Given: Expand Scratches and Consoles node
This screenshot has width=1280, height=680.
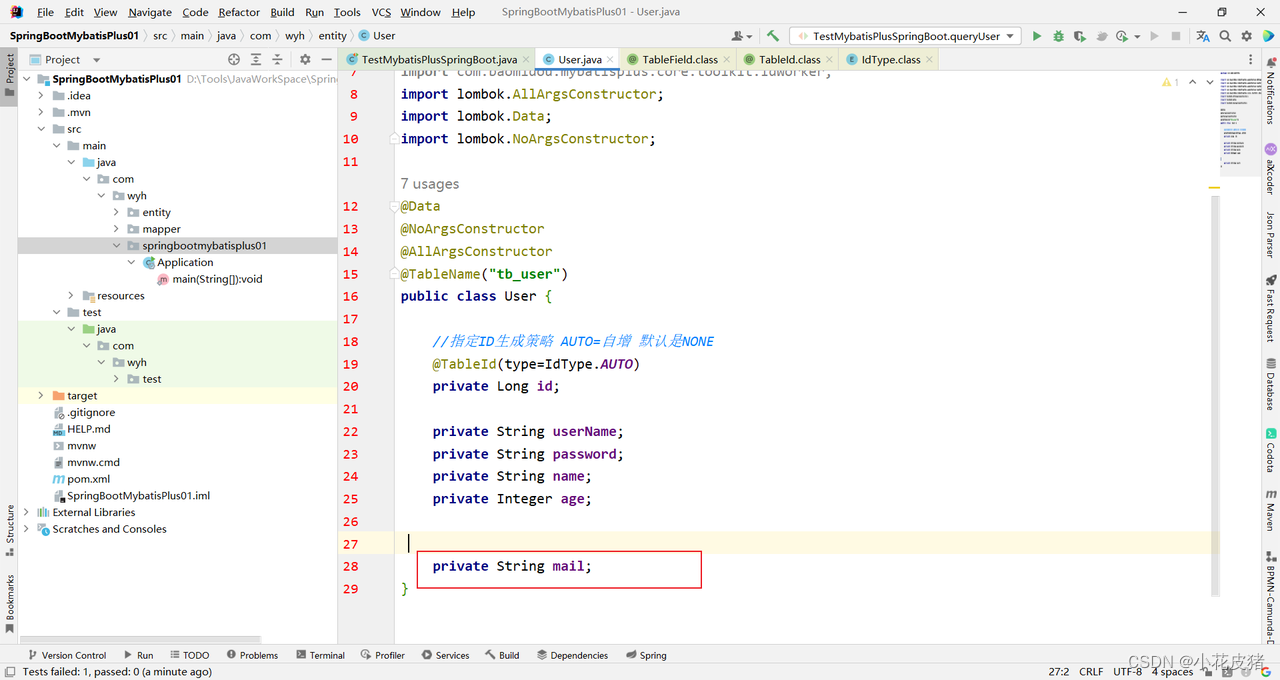Looking at the screenshot, I should (x=26, y=529).
